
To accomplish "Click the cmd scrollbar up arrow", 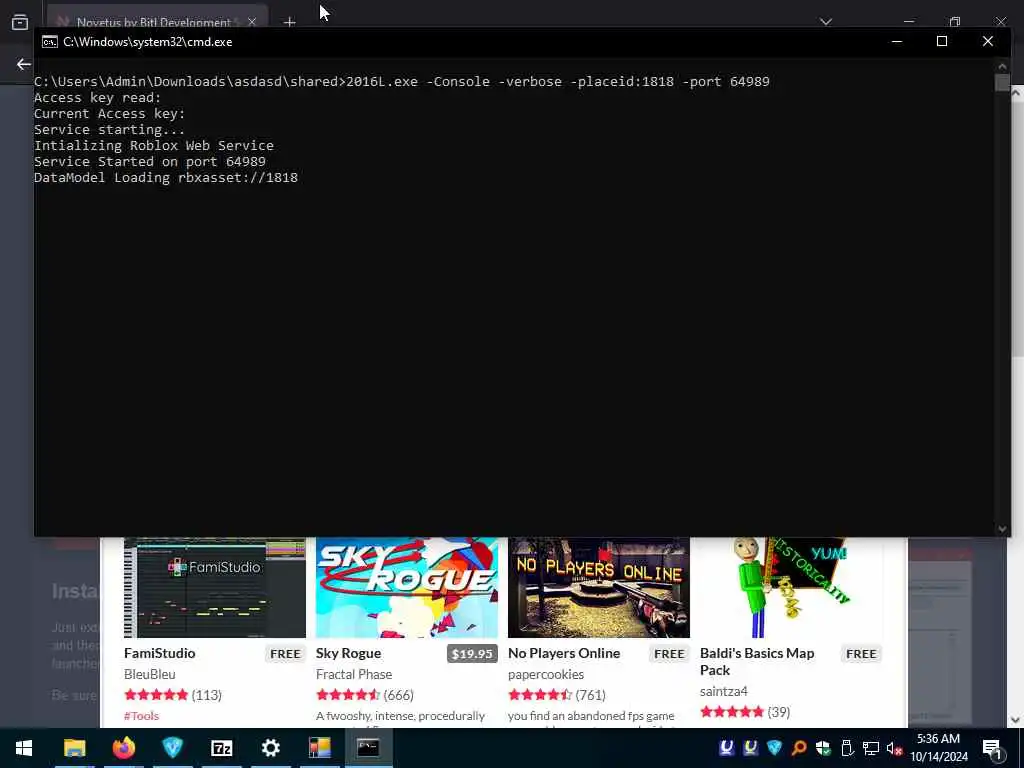I will point(1002,66).
